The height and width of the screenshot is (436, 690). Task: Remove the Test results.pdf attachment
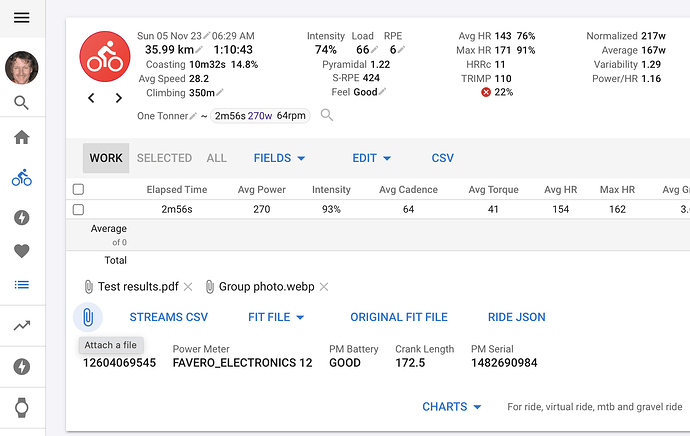point(188,287)
